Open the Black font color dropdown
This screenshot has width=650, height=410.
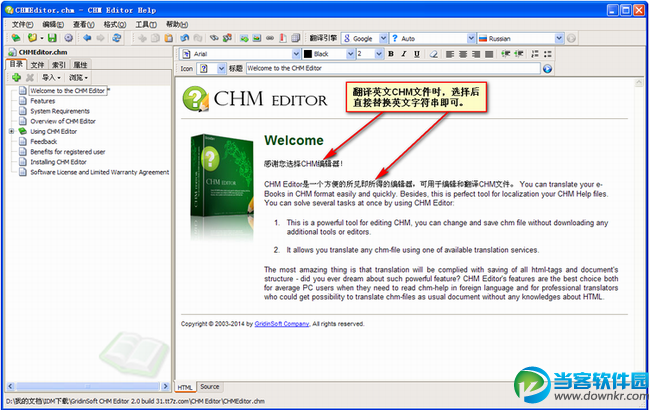click(350, 54)
